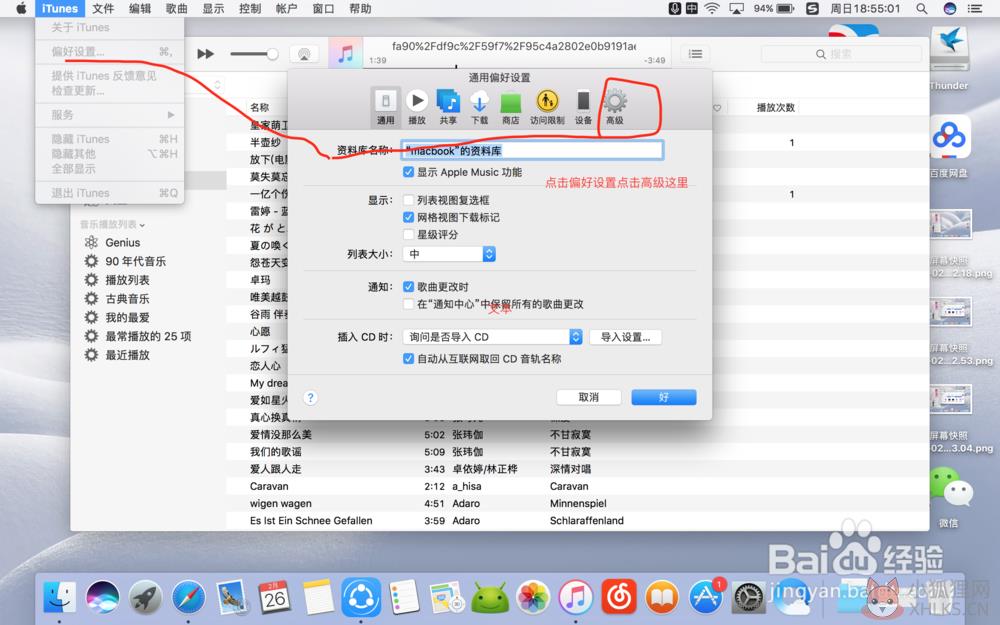Confirm with the 好 button
Image resolution: width=1000 pixels, height=625 pixels.
pyautogui.click(x=664, y=397)
